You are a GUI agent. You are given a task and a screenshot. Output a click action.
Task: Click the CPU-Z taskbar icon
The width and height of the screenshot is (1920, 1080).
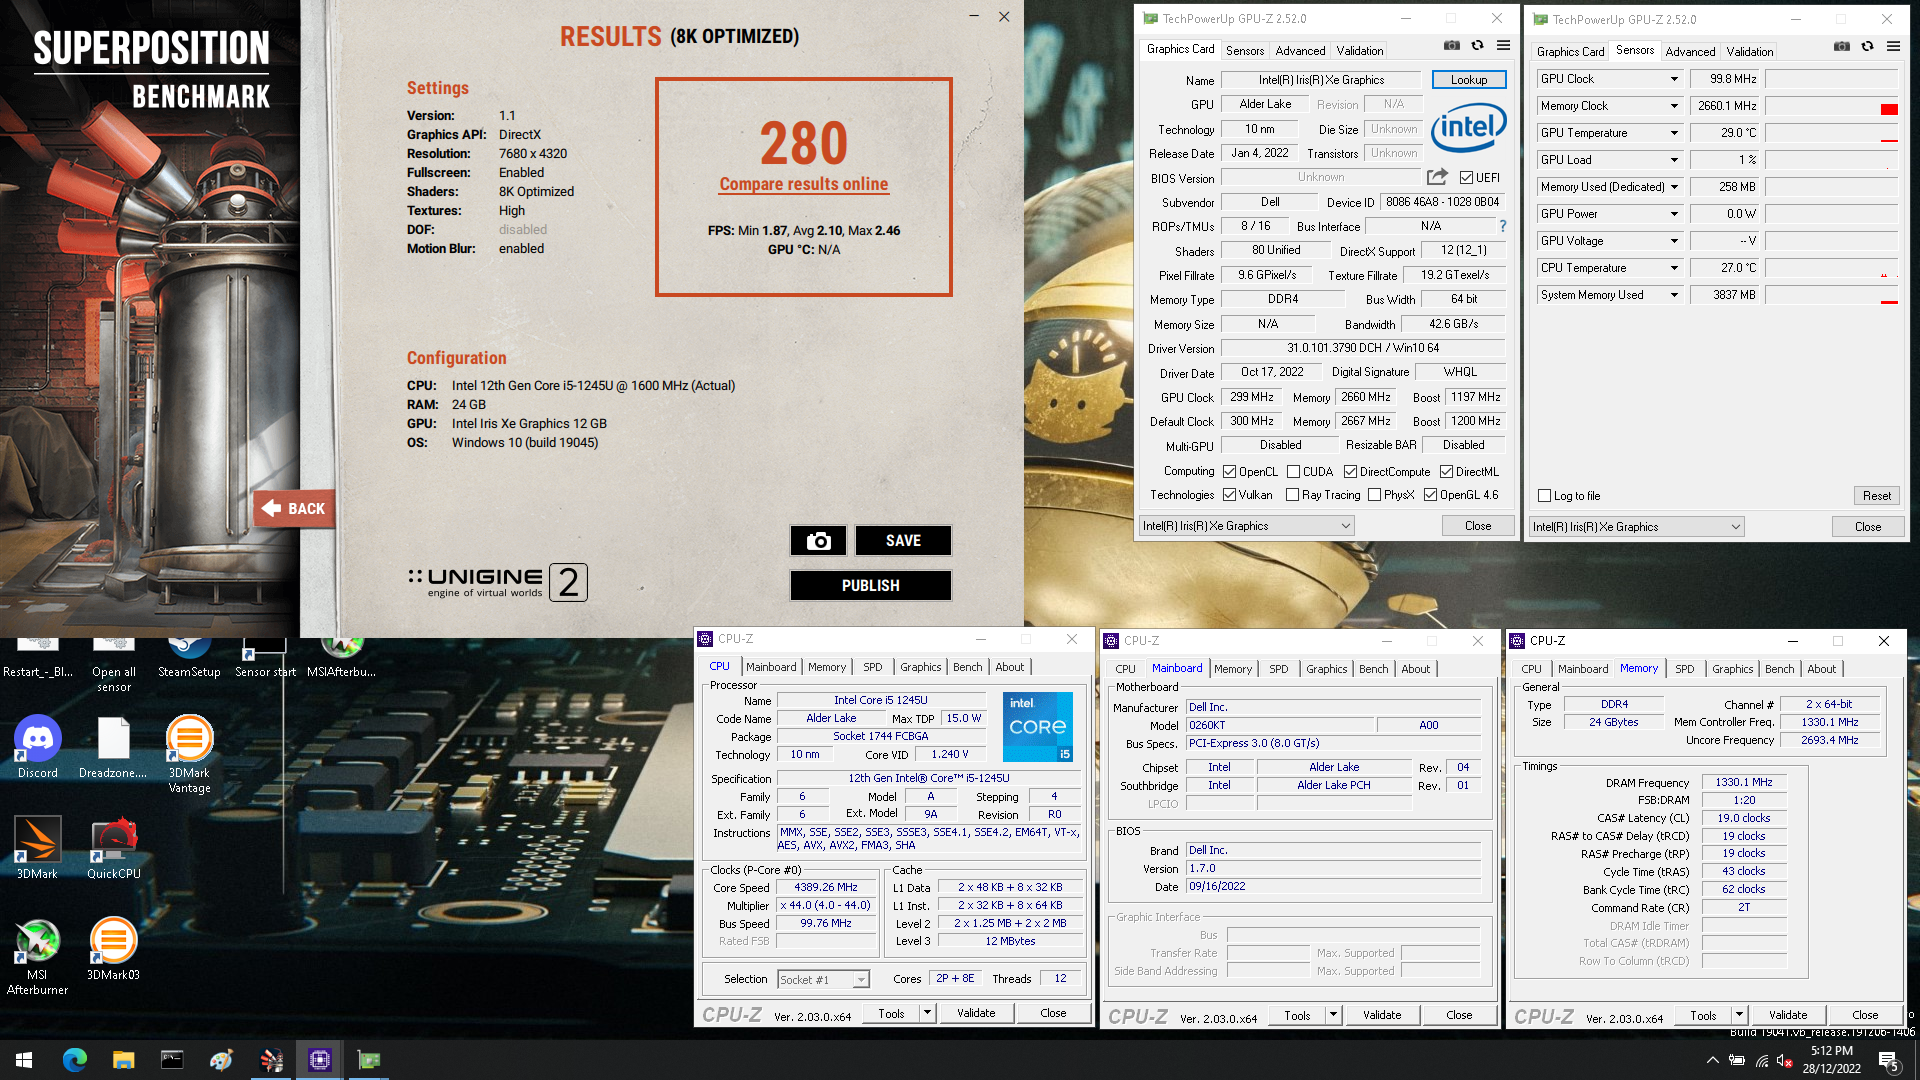(320, 1060)
